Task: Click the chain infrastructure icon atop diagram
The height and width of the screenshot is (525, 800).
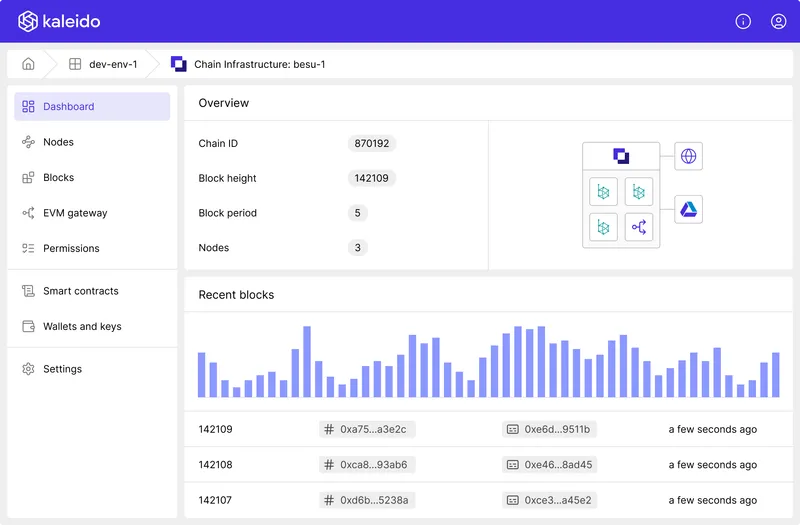Action: [621, 156]
